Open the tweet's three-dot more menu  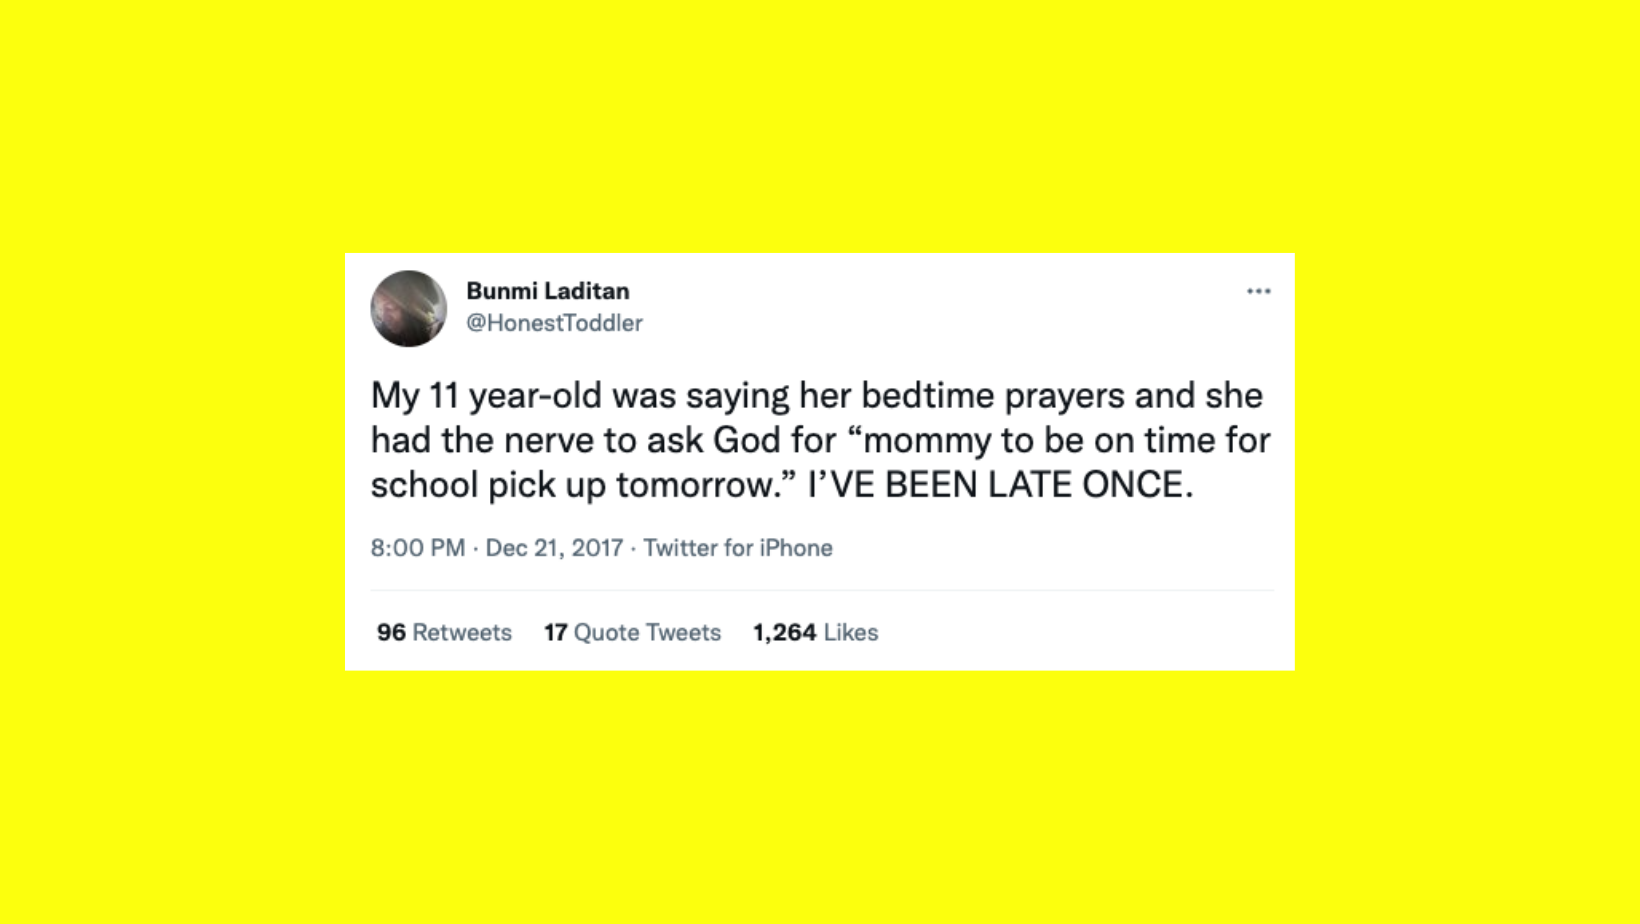point(1258,291)
